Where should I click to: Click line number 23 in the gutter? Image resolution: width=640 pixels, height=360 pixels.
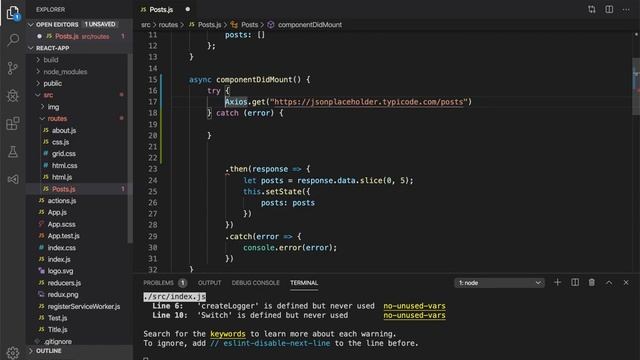(153, 169)
